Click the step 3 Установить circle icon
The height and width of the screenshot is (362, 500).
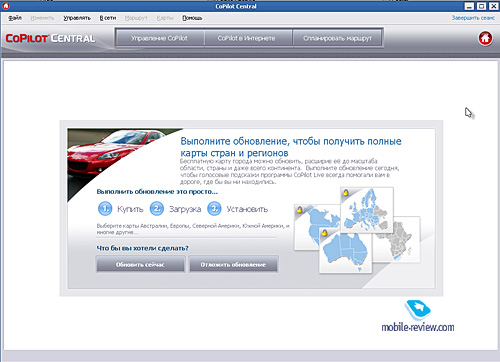214,209
